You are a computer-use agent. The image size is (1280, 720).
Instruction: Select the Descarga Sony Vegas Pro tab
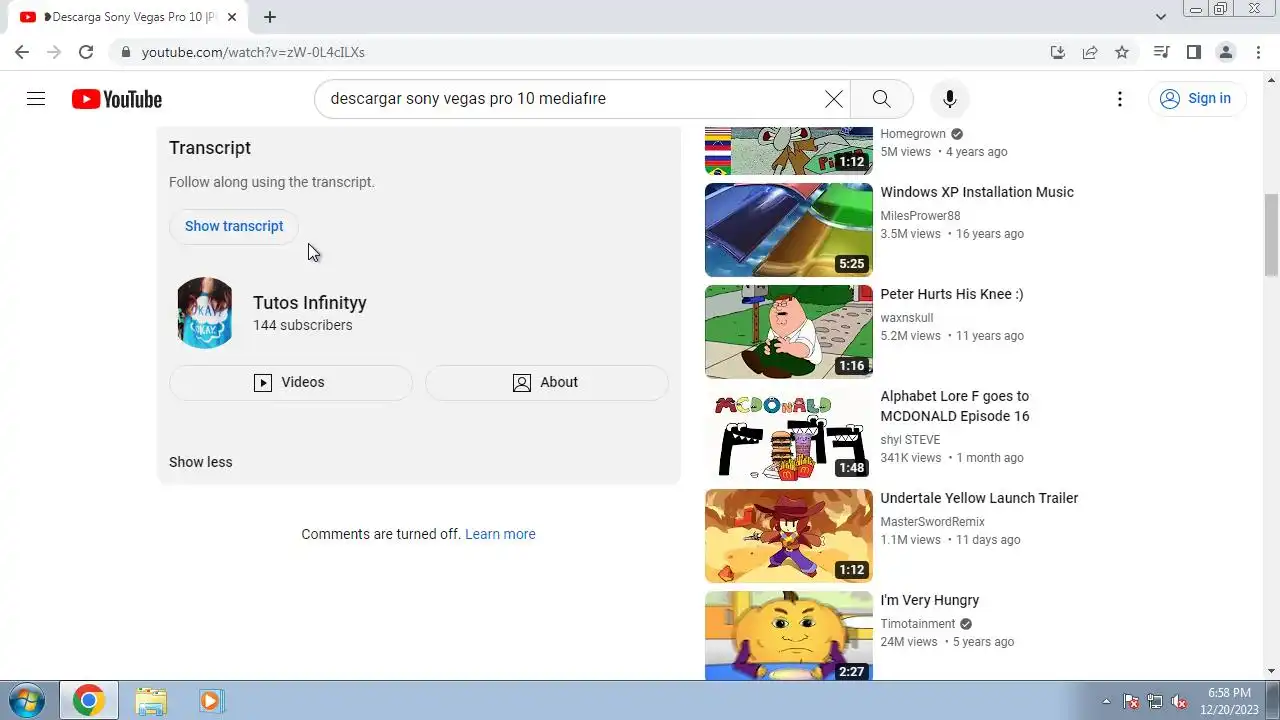128,17
